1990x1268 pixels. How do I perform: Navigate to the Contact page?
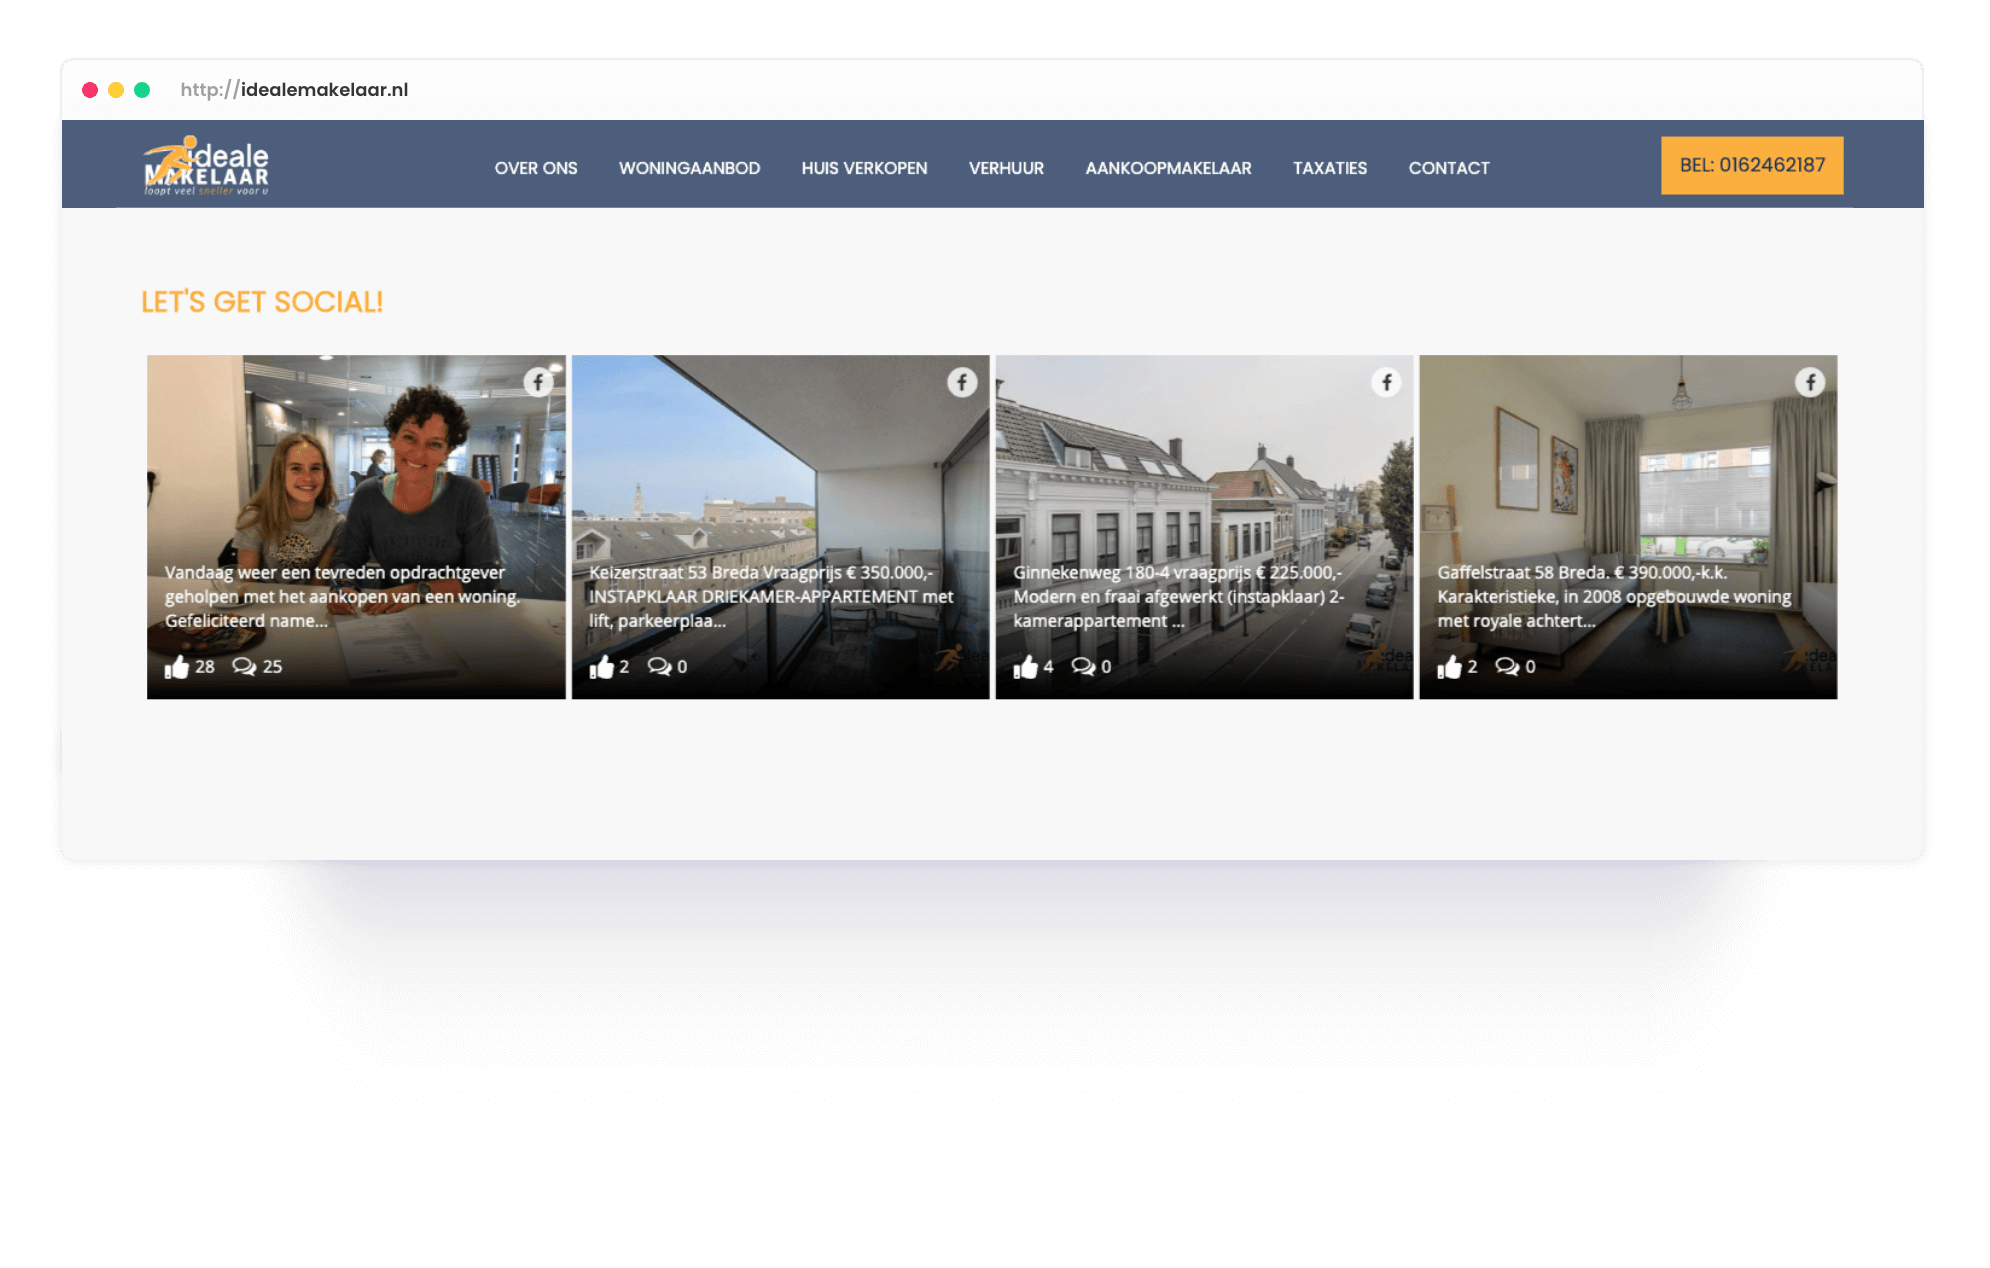pyautogui.click(x=1448, y=168)
